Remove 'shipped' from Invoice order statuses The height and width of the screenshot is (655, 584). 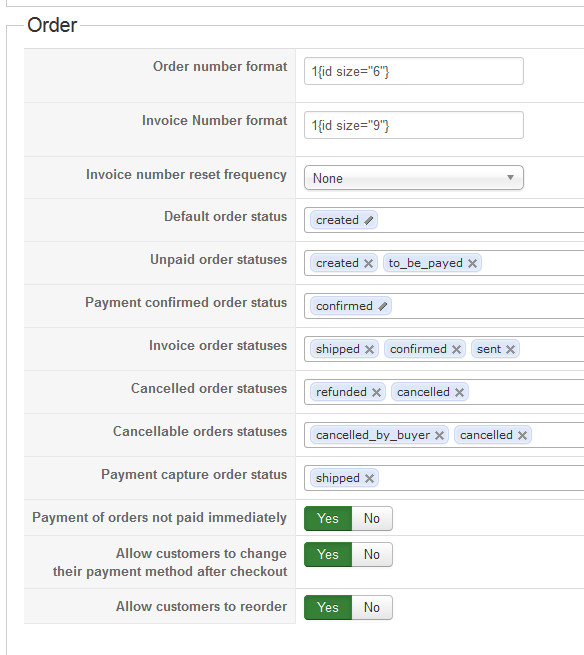pos(369,350)
